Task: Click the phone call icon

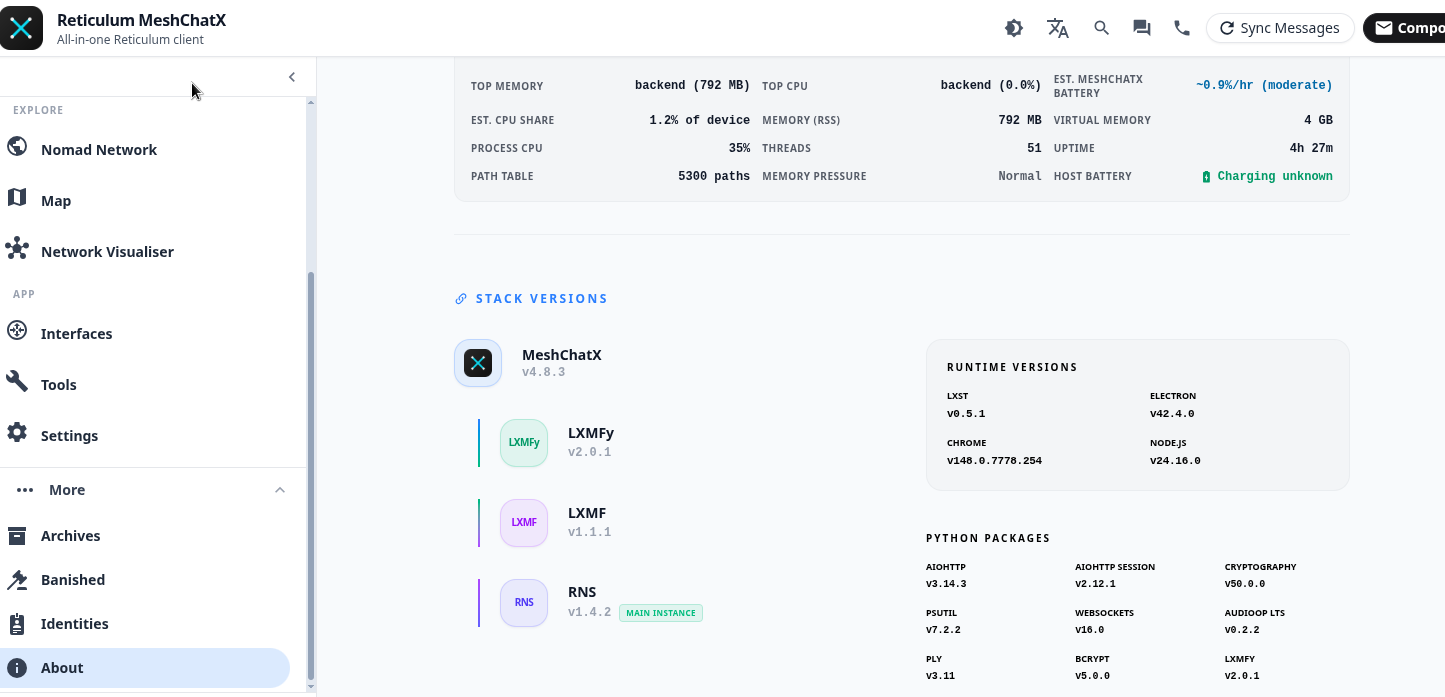Action: 1182,28
